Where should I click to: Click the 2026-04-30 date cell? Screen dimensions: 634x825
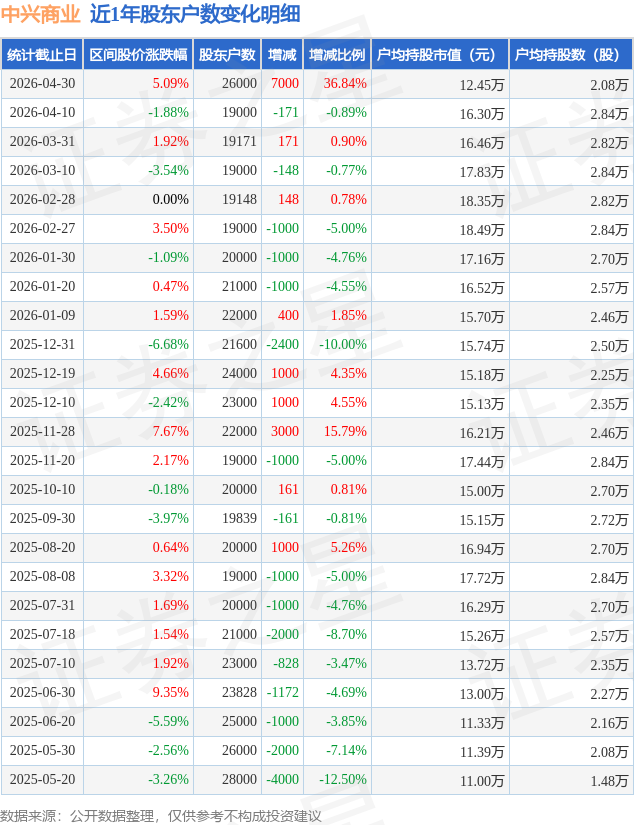click(x=43, y=83)
